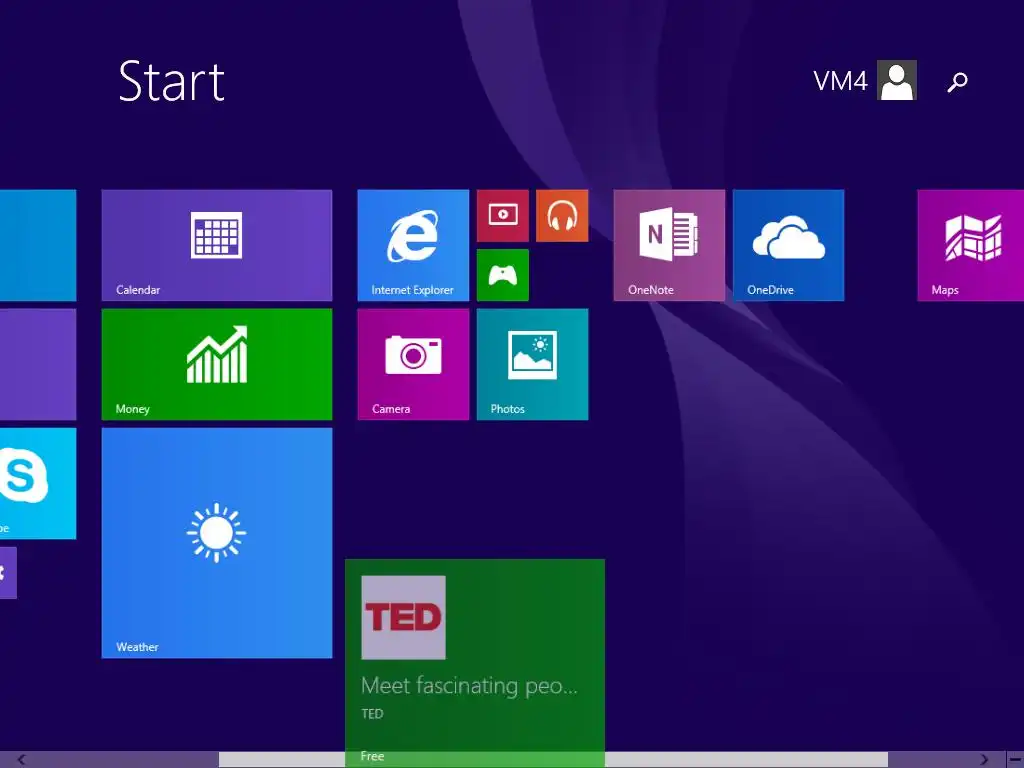Click the scrollbar left arrow
The height and width of the screenshot is (768, 1024).
click(22, 760)
